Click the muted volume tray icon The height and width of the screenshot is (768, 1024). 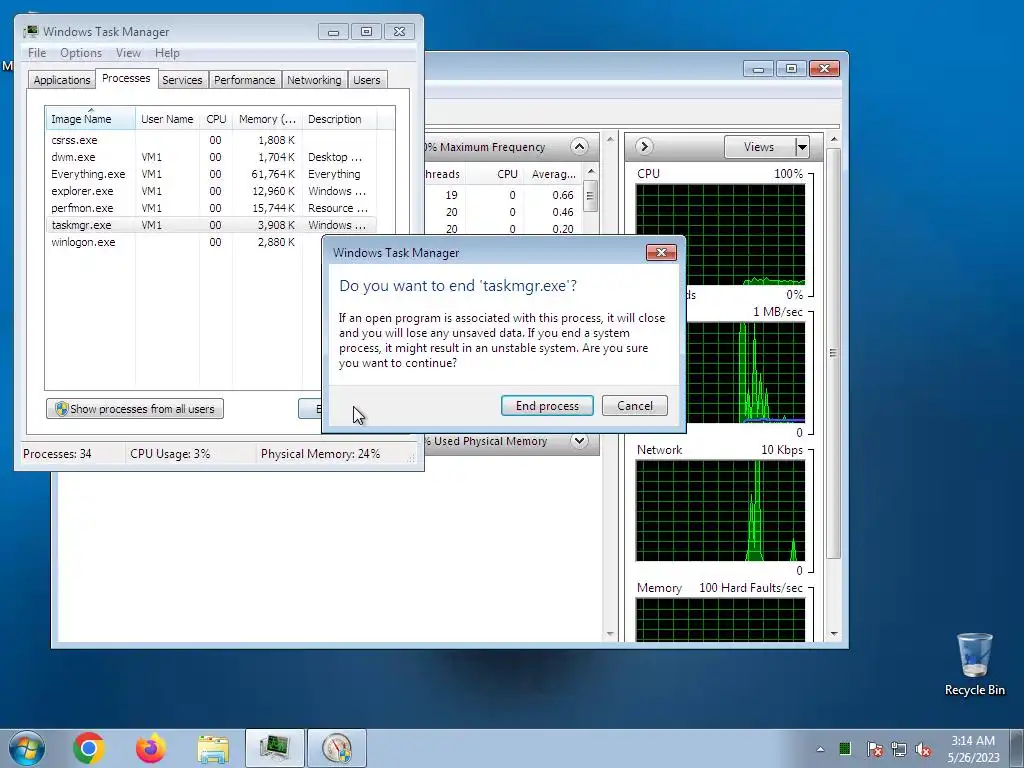(923, 749)
